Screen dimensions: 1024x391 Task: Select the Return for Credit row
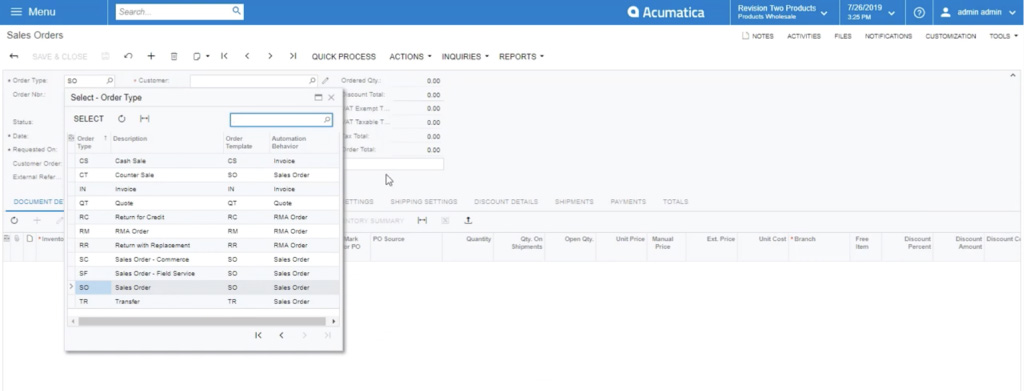tap(204, 217)
